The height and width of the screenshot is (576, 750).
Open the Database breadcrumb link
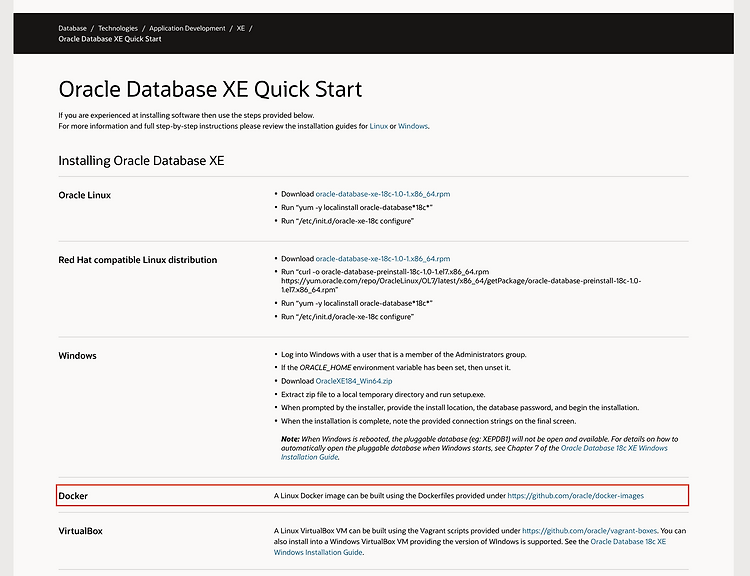click(x=72, y=28)
